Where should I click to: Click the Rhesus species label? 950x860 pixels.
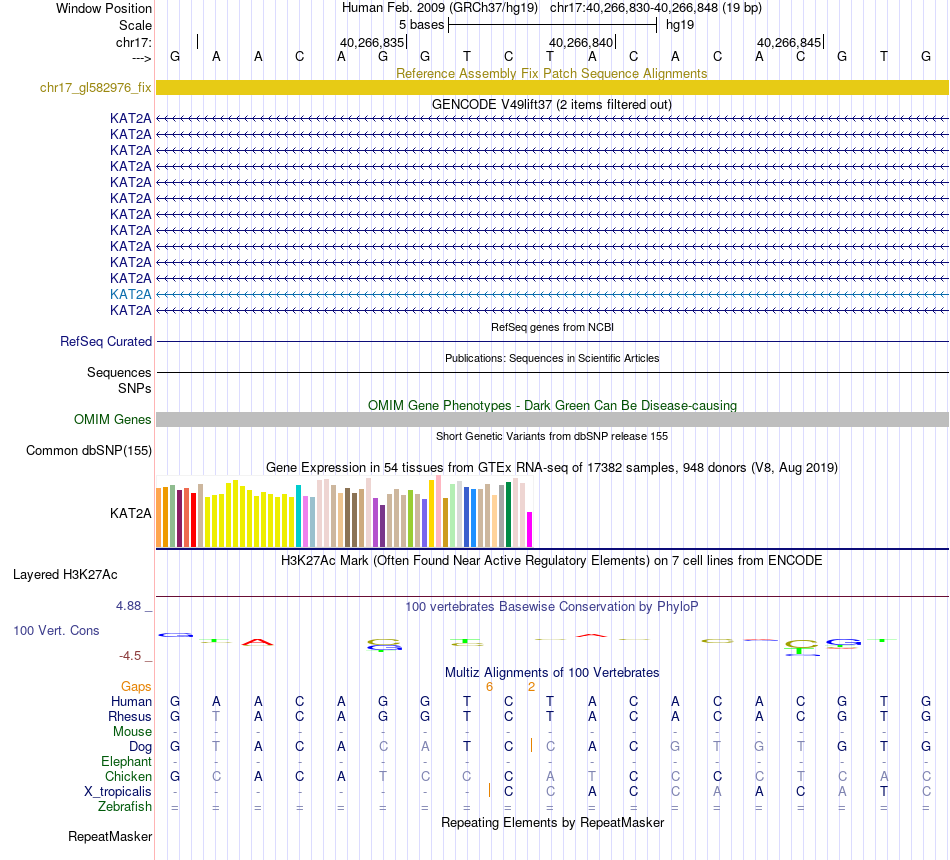pos(130,716)
